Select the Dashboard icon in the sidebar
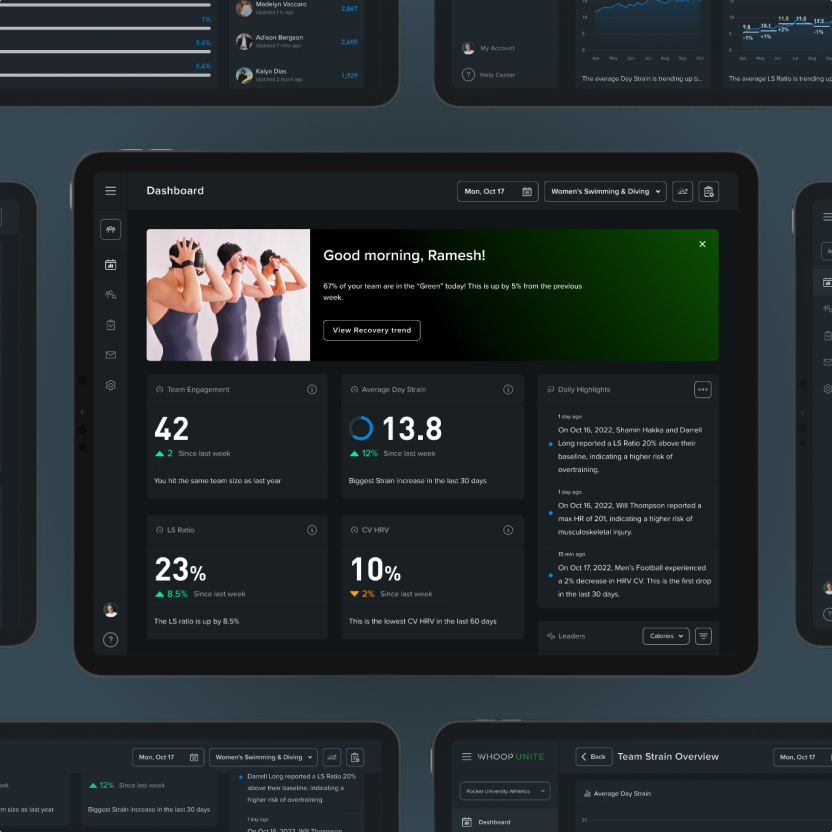This screenshot has height=832, width=832. tap(110, 229)
